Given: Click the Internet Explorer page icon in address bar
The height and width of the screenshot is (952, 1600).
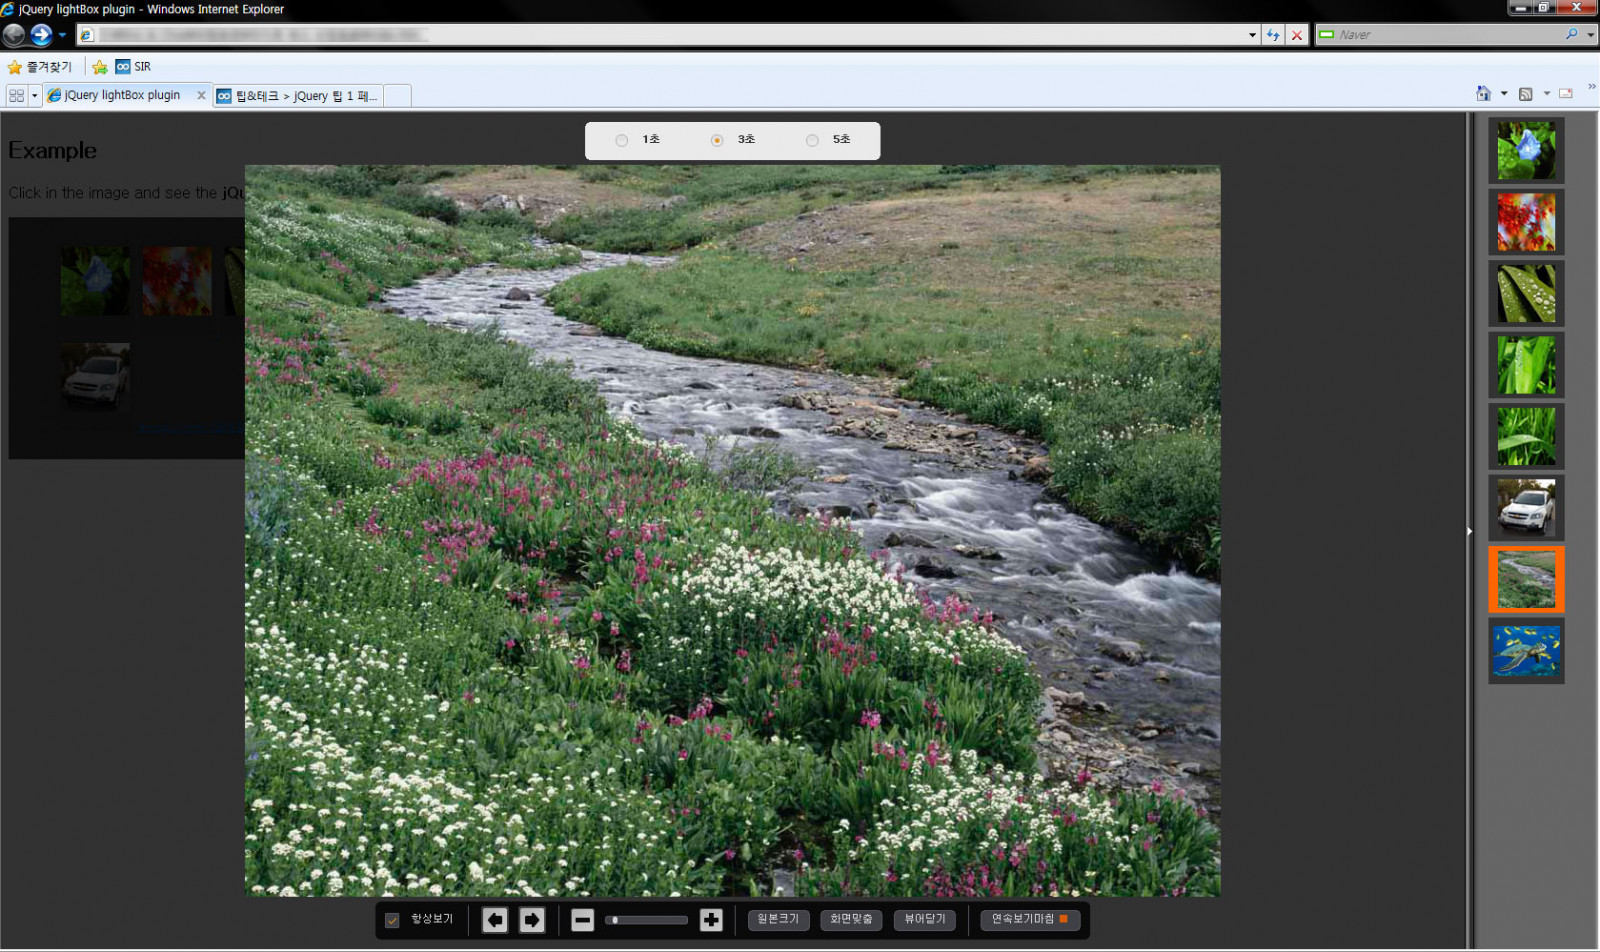Looking at the screenshot, I should [86, 35].
